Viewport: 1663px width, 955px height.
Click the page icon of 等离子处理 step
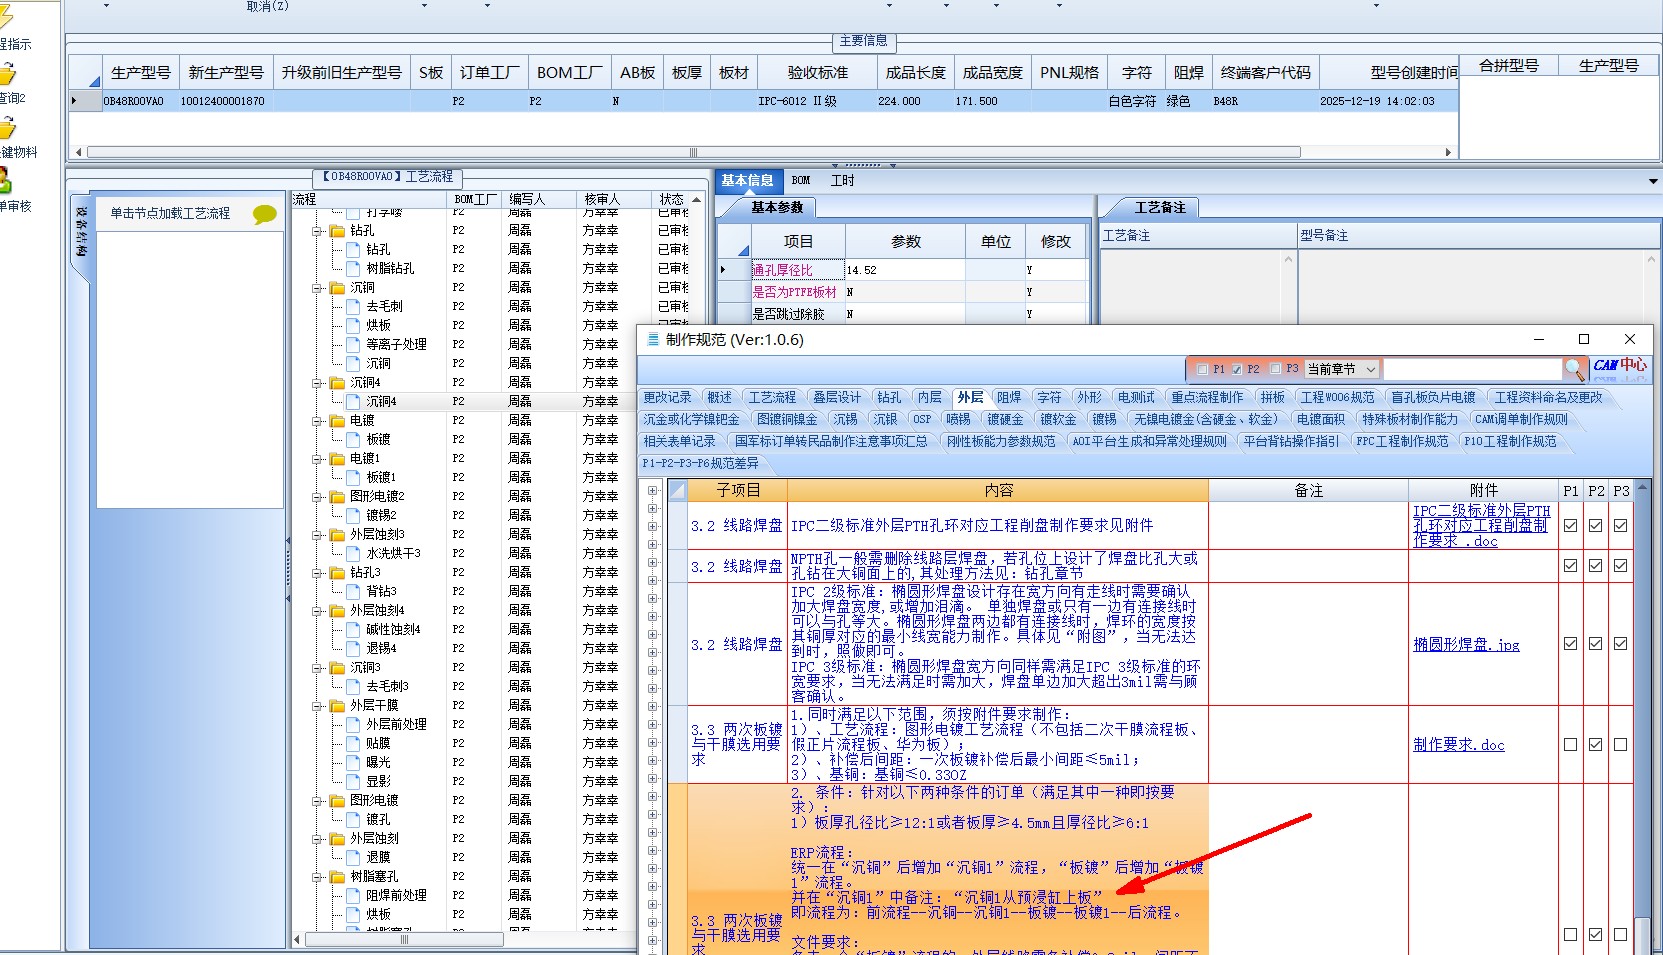353,344
